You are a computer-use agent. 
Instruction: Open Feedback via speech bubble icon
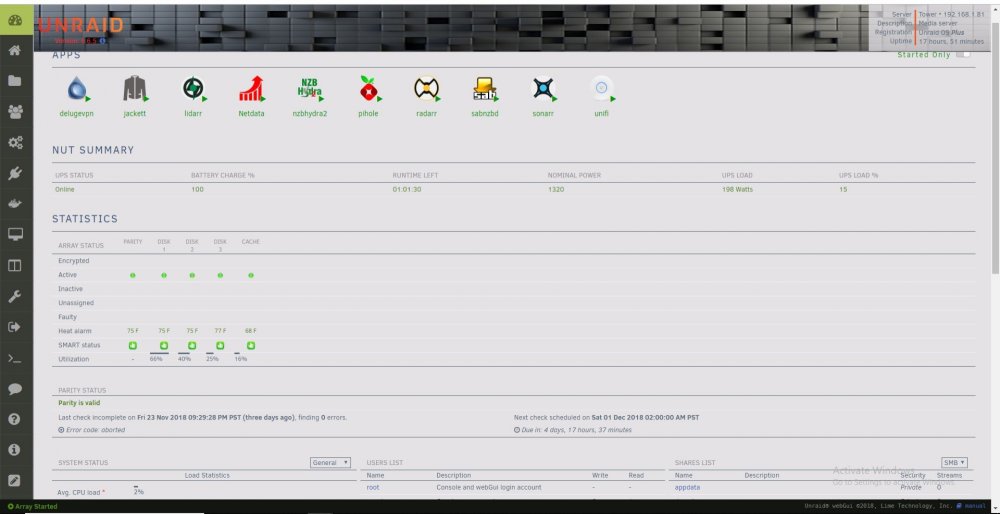point(15,388)
